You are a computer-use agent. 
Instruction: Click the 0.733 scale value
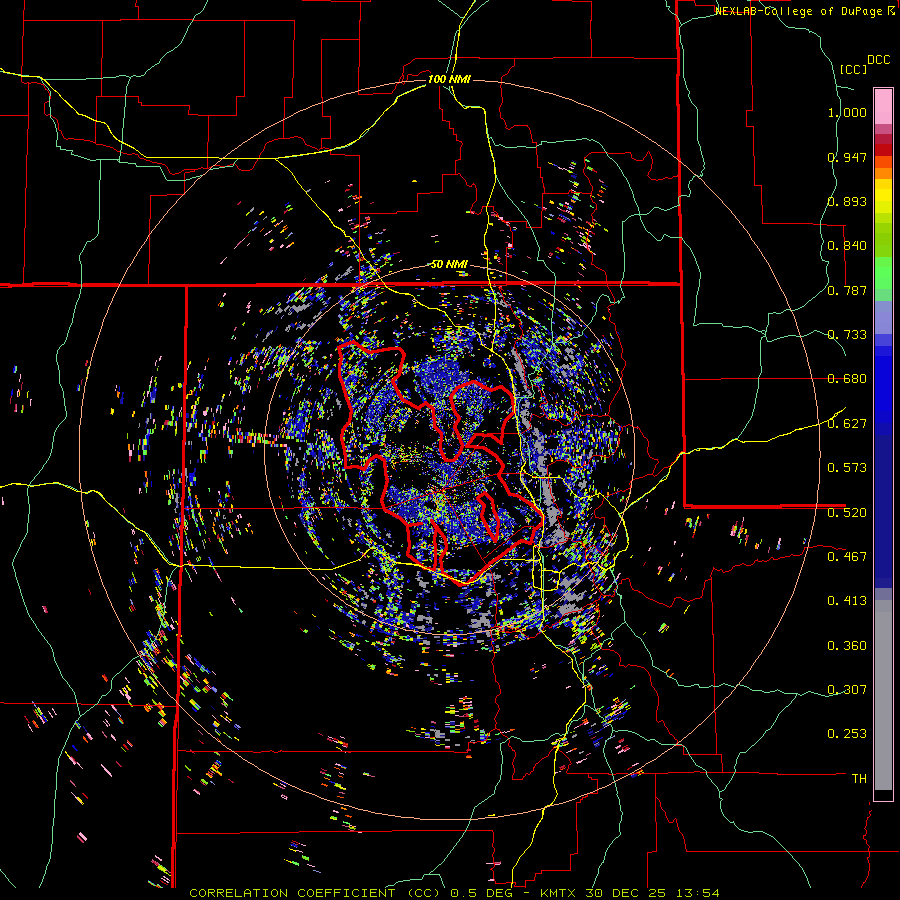[x=847, y=335]
